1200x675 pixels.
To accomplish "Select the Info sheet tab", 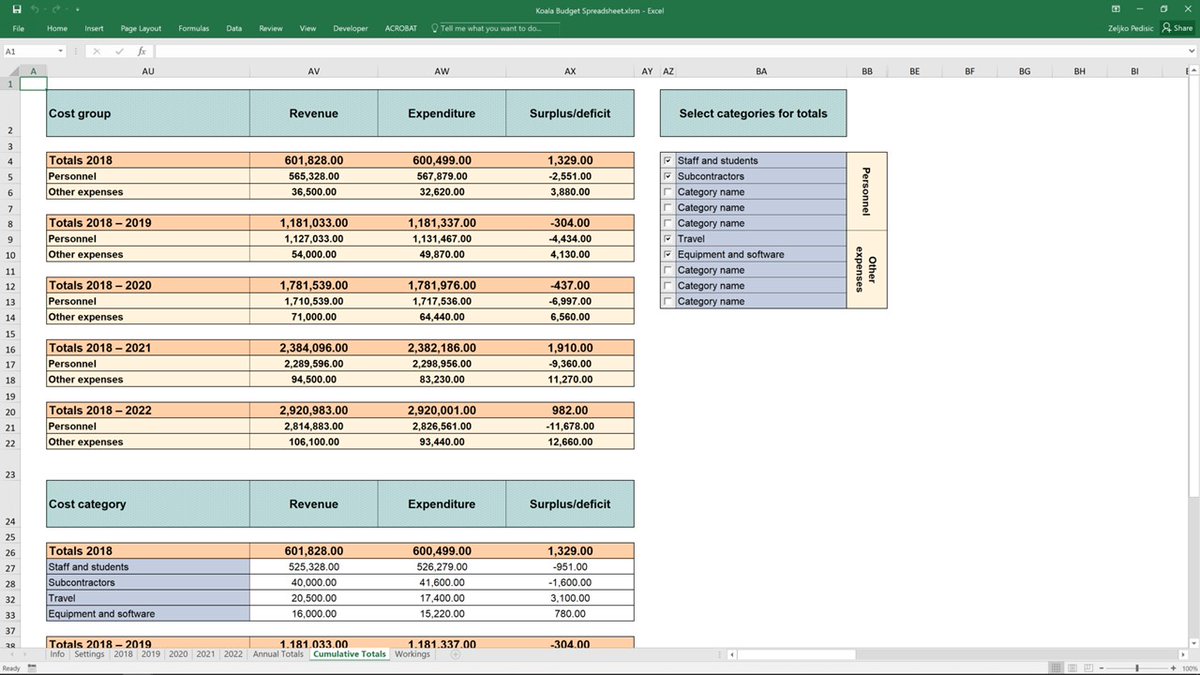I will pyautogui.click(x=57, y=654).
